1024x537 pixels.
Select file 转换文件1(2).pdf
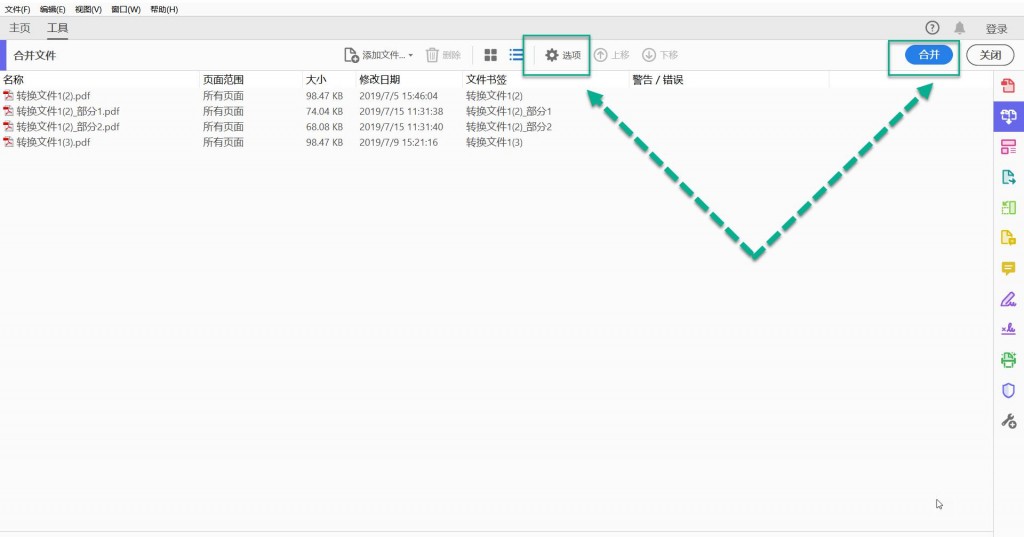coord(54,95)
